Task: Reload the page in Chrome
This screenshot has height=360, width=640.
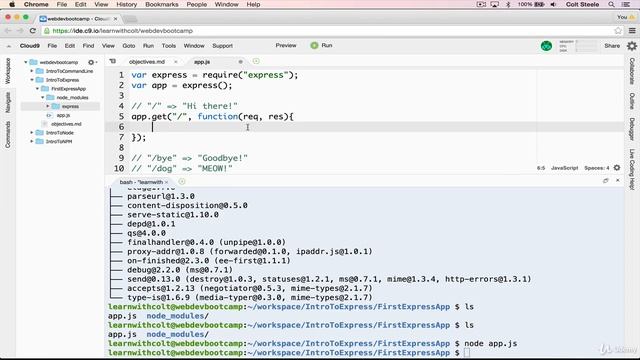Action: click(x=33, y=31)
